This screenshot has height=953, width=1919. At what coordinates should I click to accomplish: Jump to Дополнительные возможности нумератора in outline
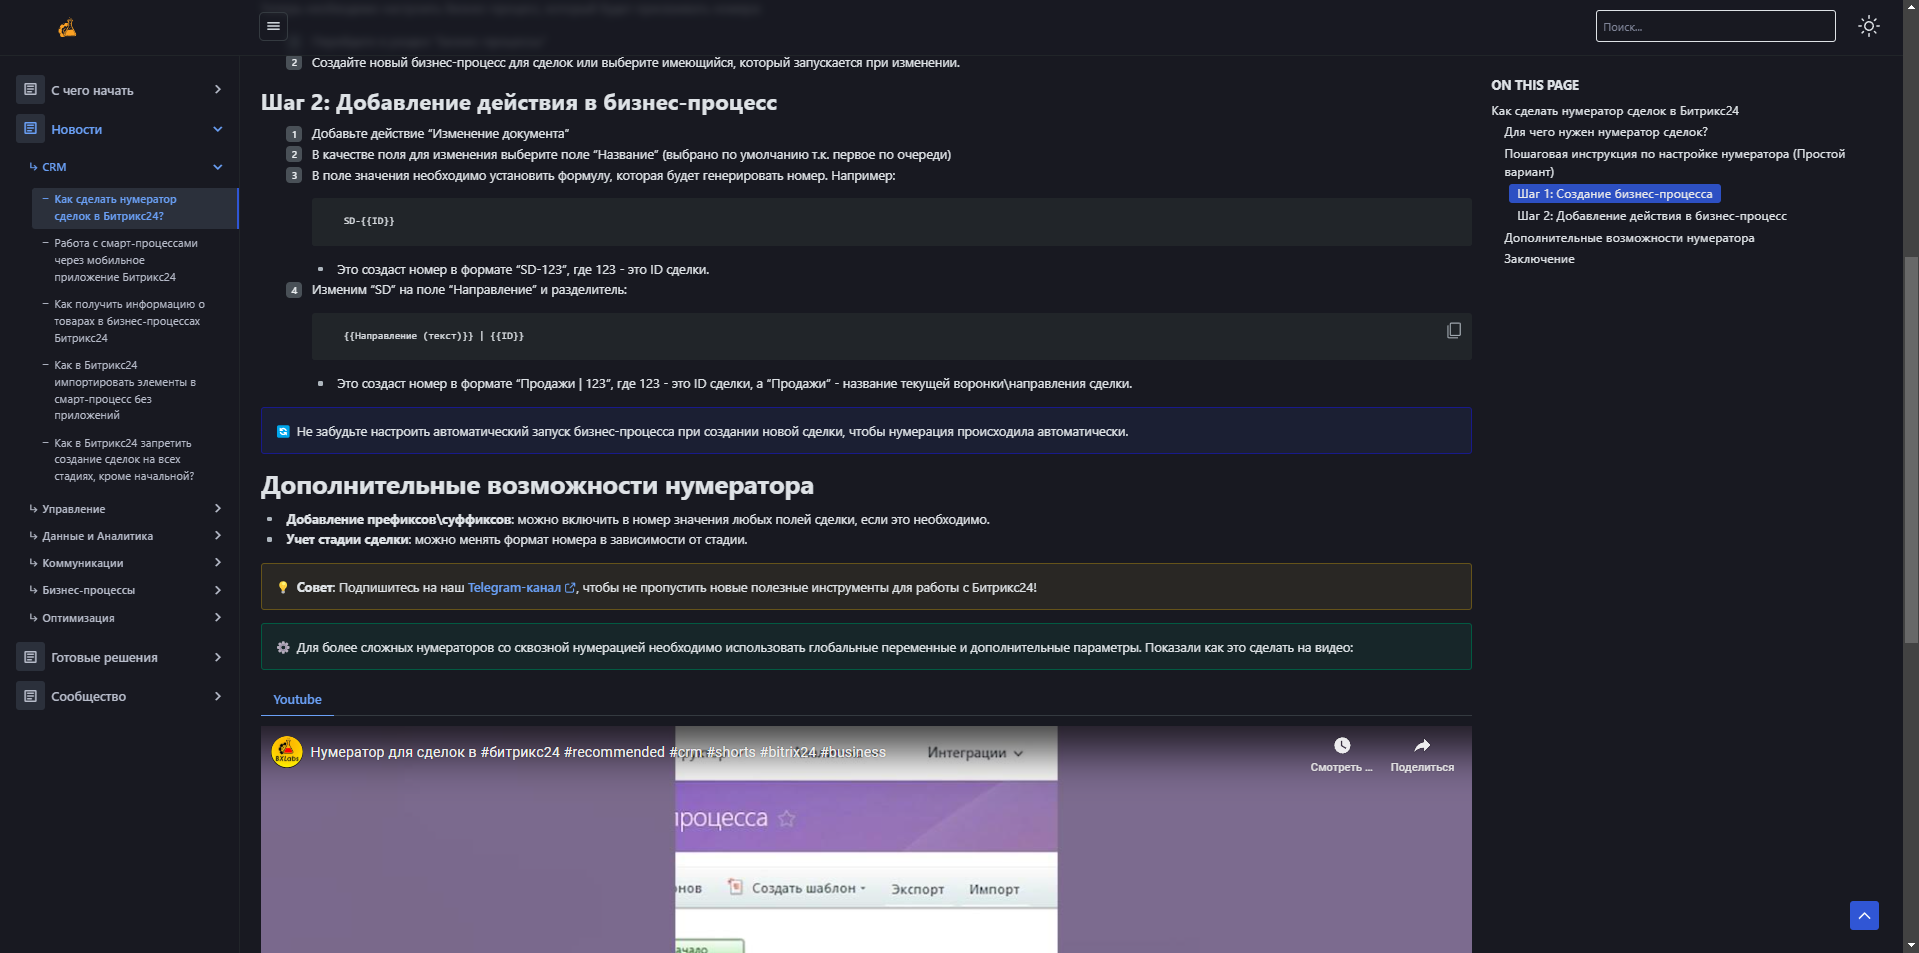1629,238
